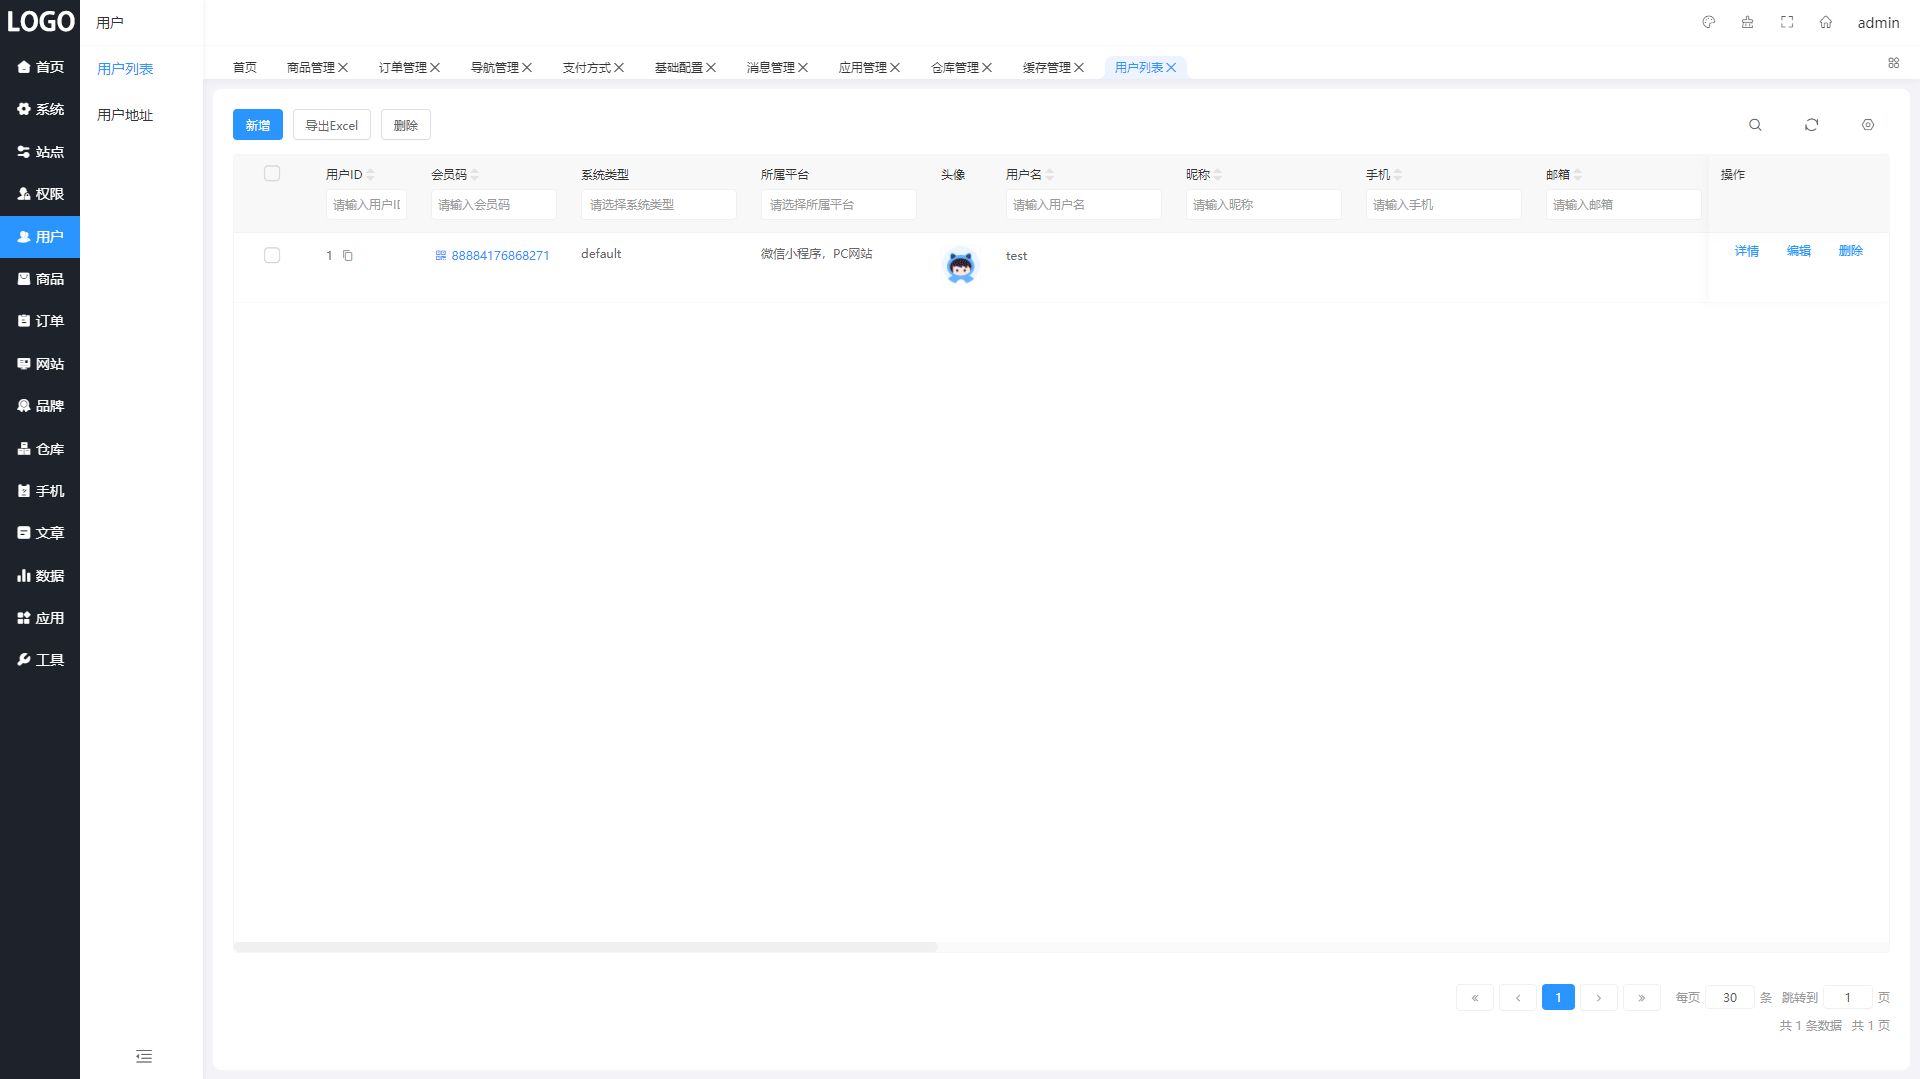Click the search magnifier icon above table
The image size is (1920, 1079).
[1755, 125]
